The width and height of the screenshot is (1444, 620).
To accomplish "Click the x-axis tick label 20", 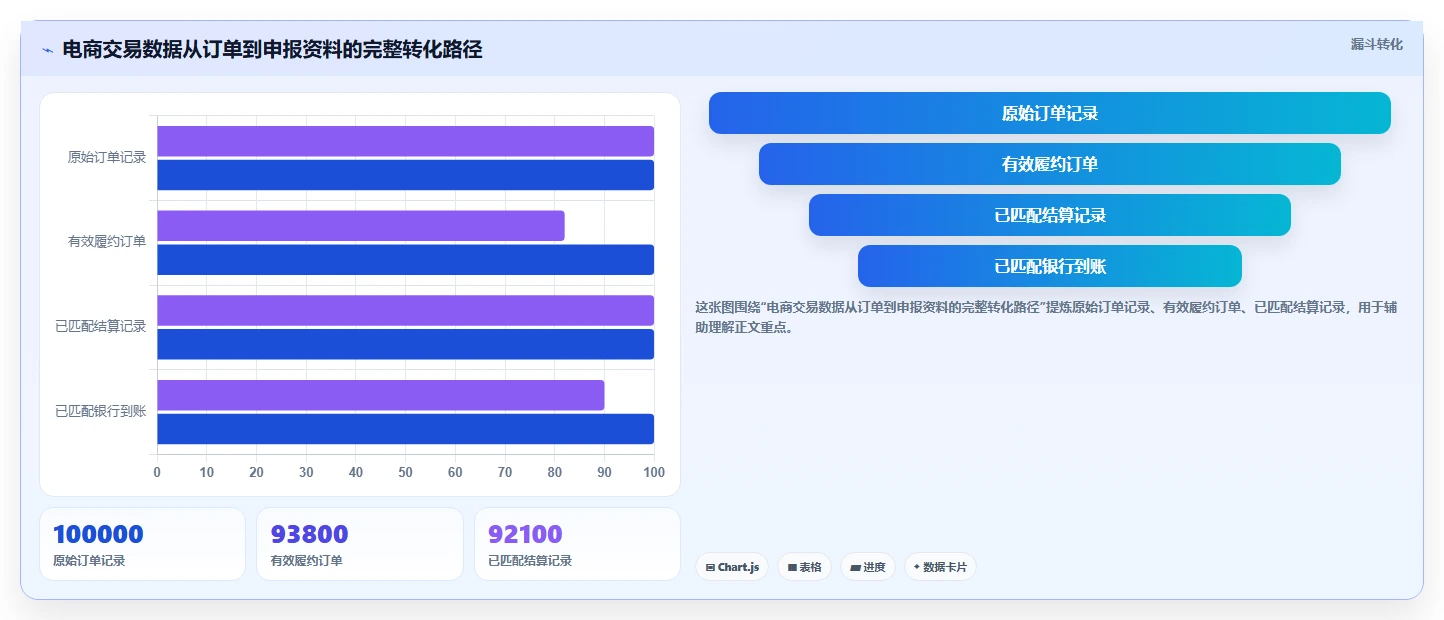I will click(x=256, y=473).
